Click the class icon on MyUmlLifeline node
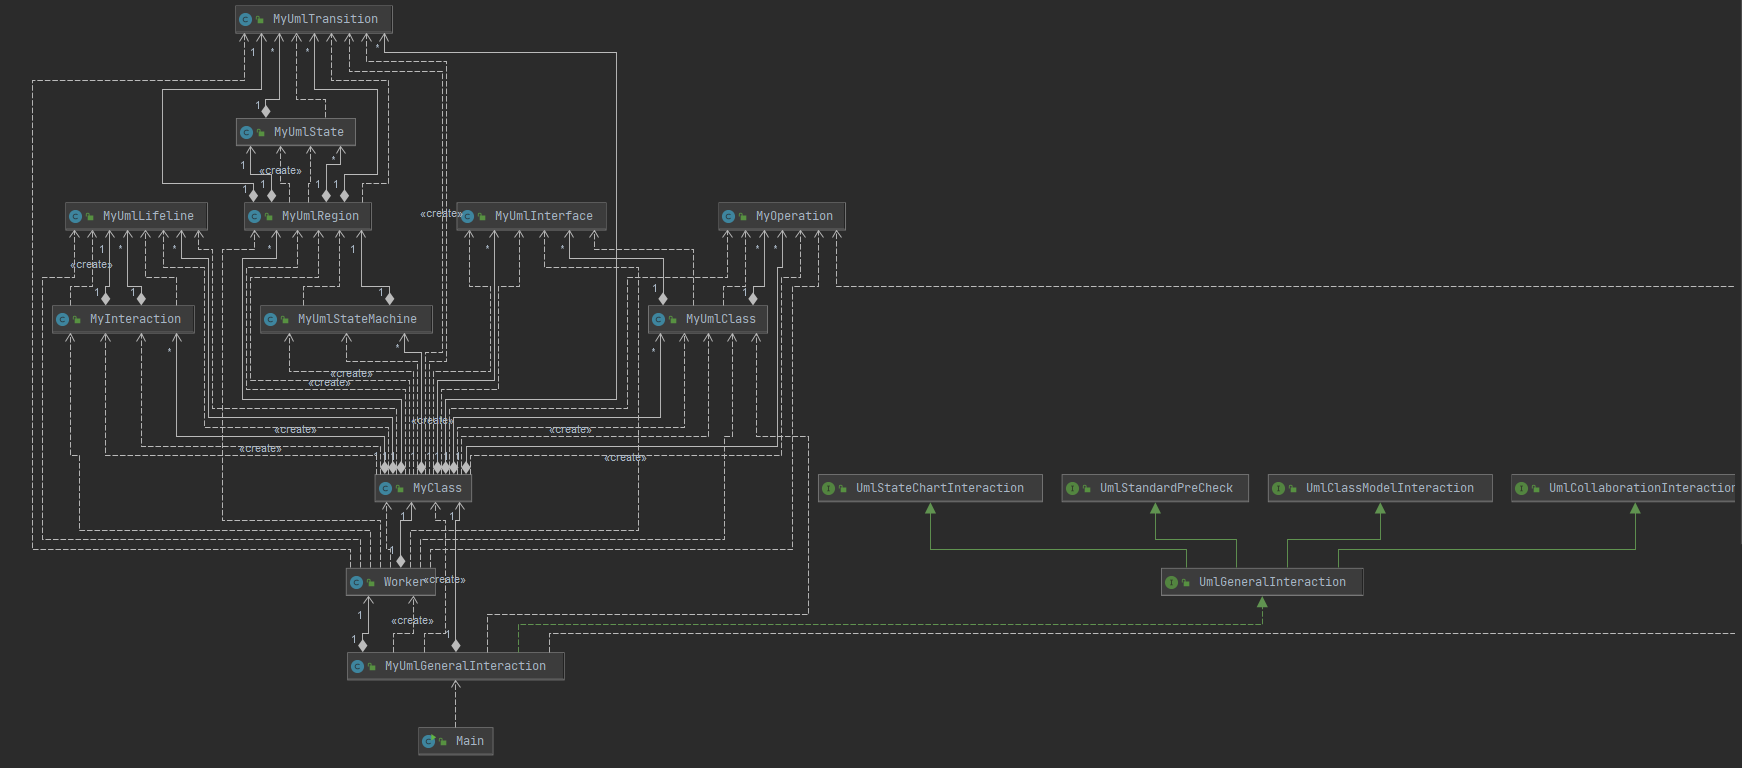 pyautogui.click(x=75, y=216)
